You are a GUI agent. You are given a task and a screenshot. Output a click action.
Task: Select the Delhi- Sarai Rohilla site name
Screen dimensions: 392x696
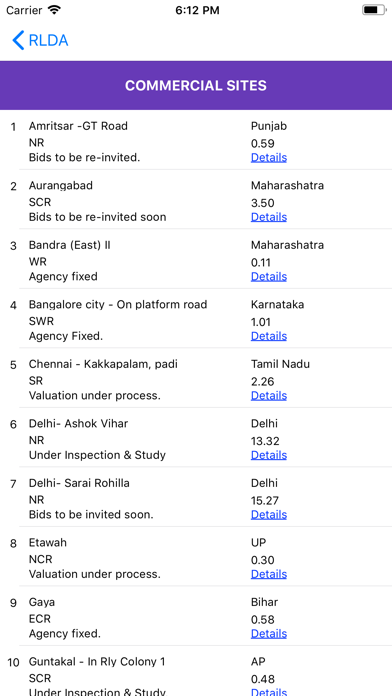pyautogui.click(x=79, y=483)
